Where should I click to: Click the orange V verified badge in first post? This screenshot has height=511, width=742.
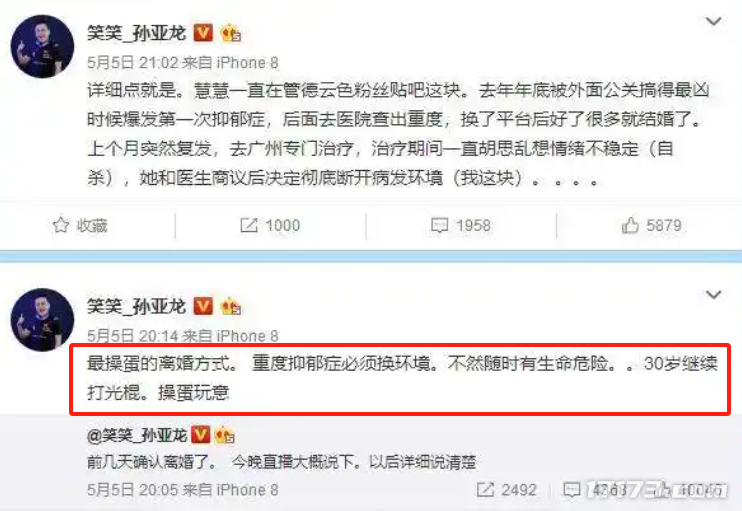pos(203,33)
